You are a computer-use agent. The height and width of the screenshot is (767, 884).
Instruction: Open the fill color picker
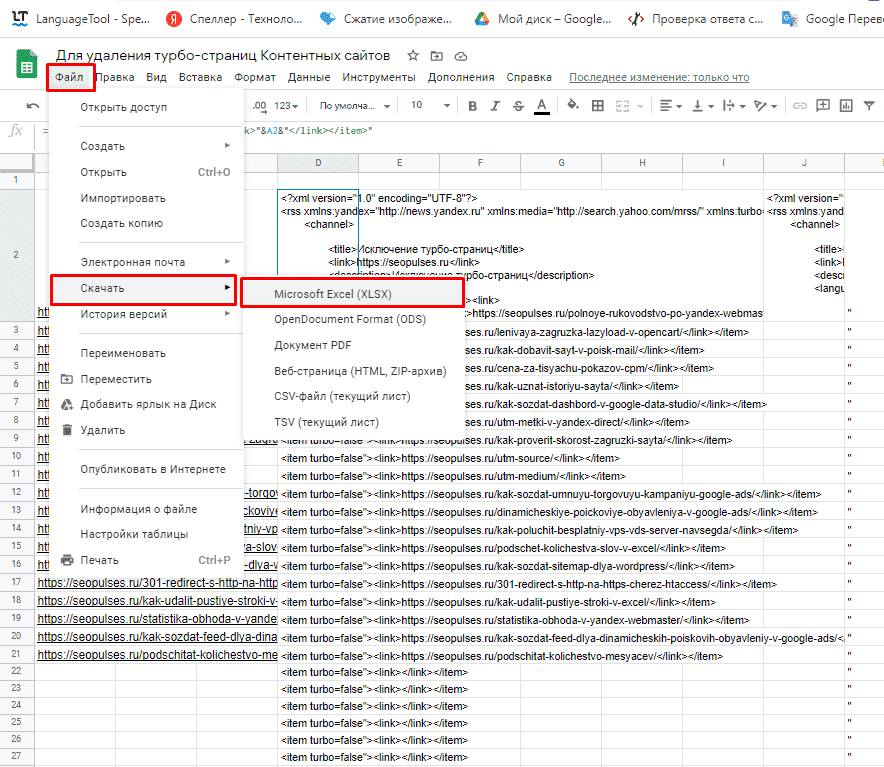573,105
